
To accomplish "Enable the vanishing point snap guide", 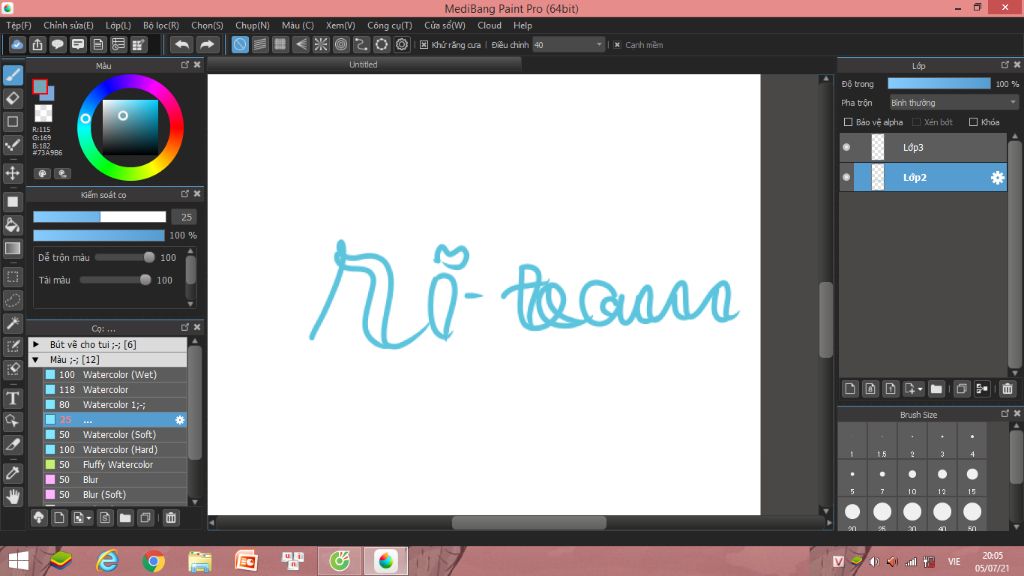I will point(300,44).
